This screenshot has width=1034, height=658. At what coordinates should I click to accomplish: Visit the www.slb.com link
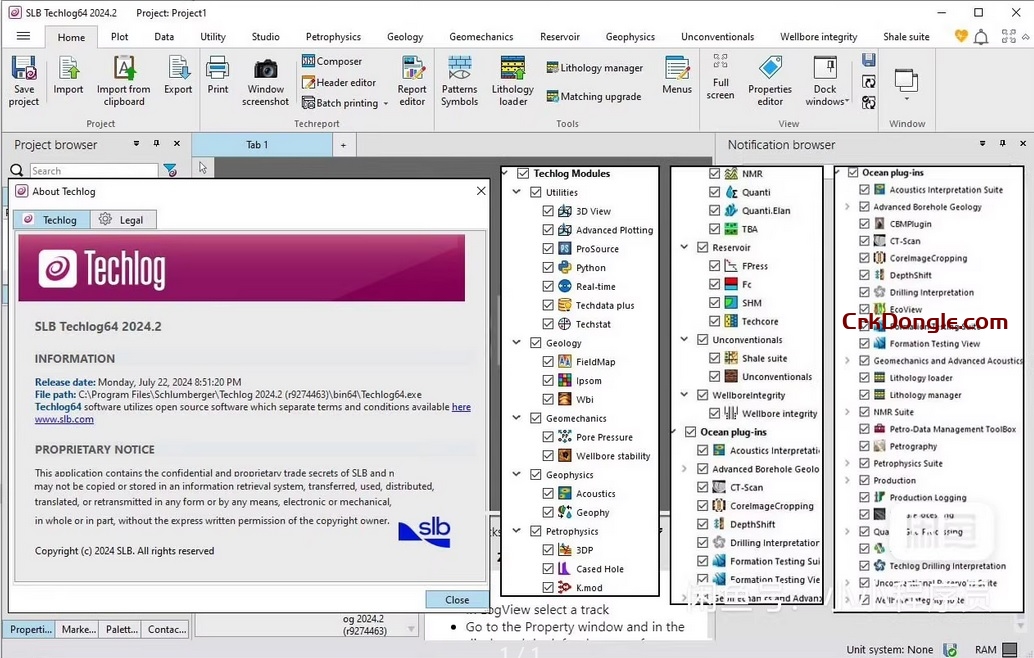pyautogui.click(x=64, y=420)
